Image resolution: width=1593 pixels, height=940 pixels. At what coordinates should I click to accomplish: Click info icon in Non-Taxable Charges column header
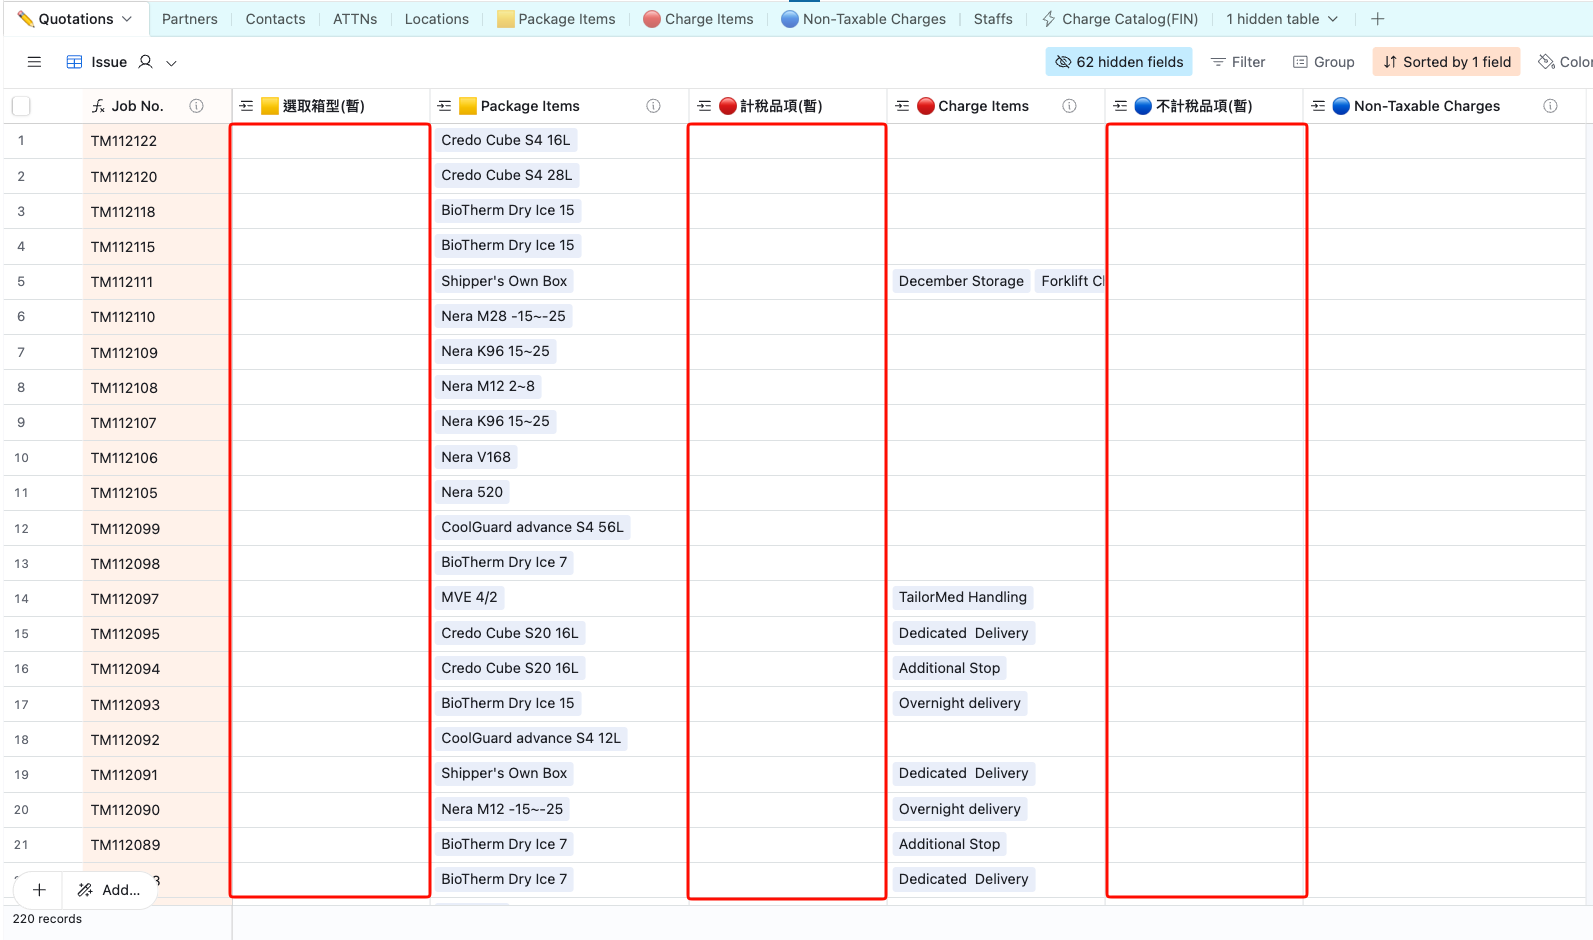coord(1550,106)
